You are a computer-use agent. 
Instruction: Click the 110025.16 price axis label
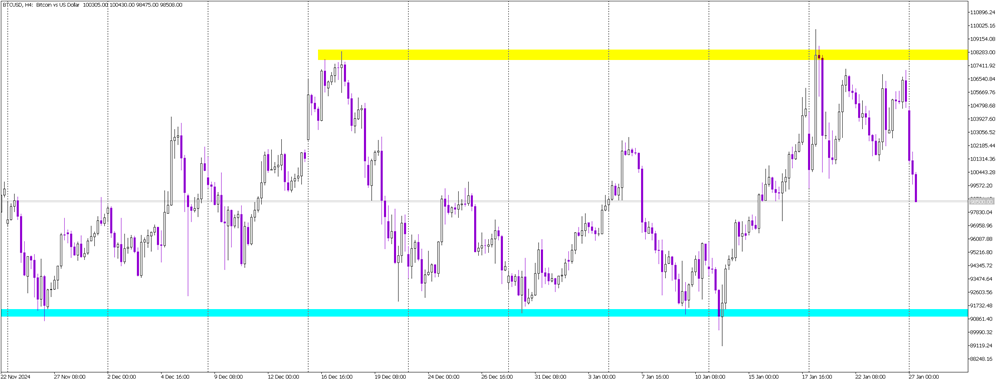point(982,26)
